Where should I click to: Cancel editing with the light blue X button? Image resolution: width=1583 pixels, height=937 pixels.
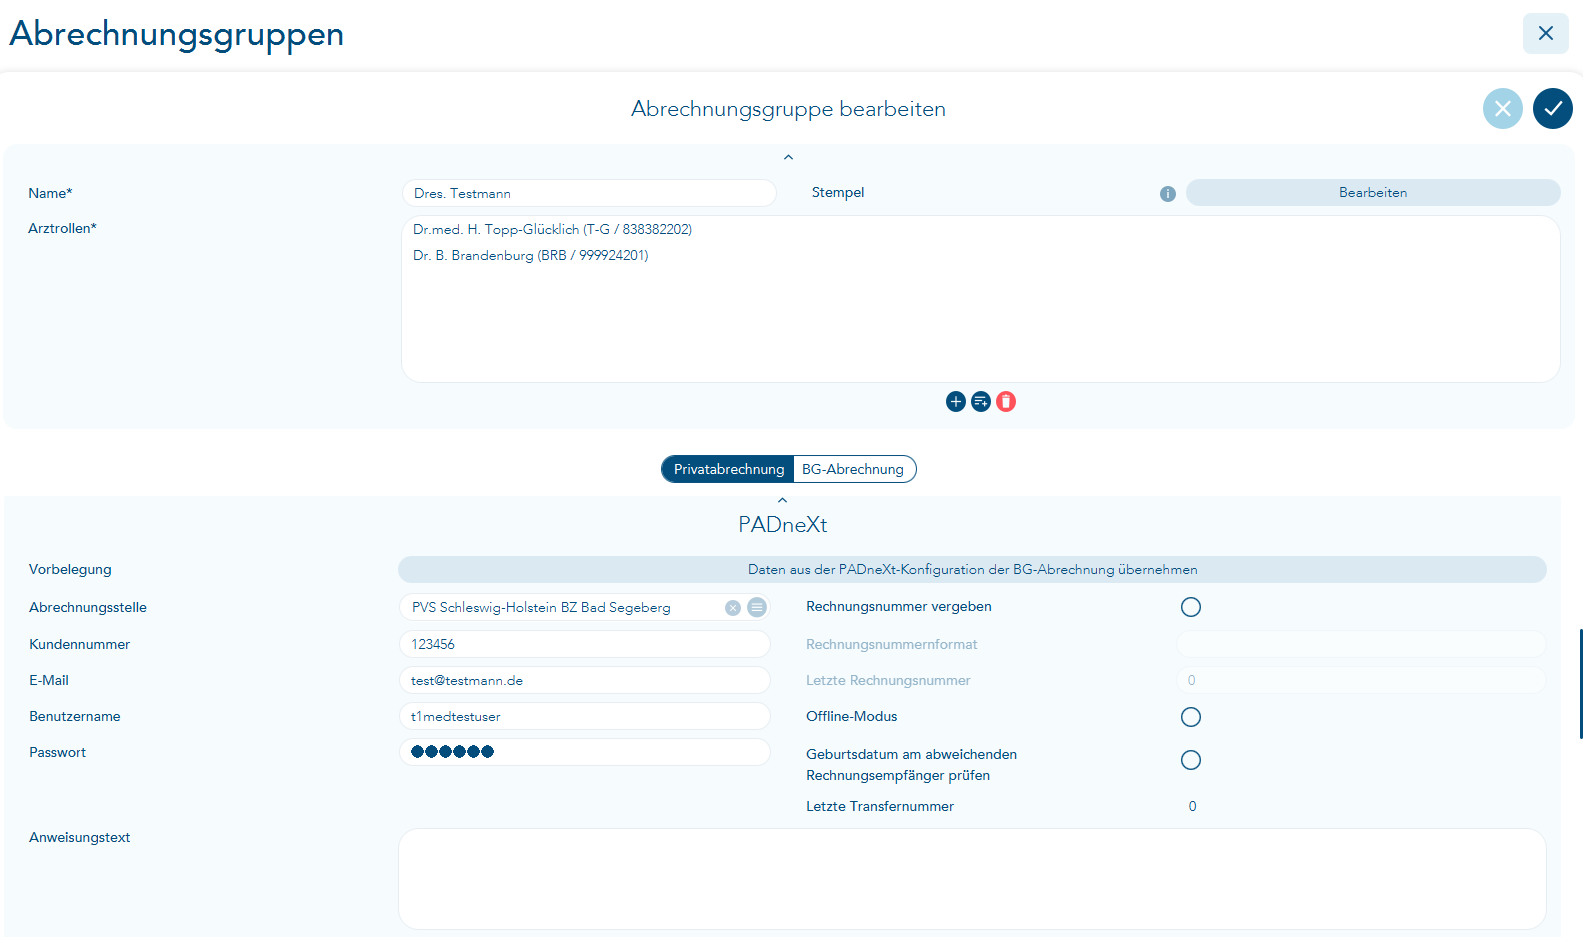[1502, 109]
